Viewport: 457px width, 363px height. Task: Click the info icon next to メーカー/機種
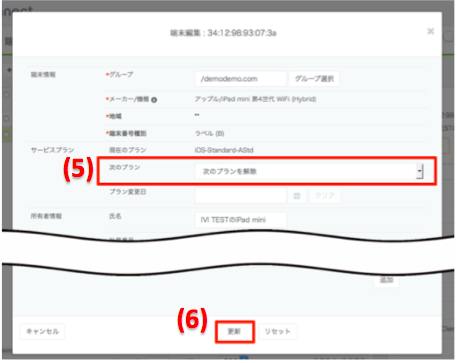pyautogui.click(x=154, y=100)
